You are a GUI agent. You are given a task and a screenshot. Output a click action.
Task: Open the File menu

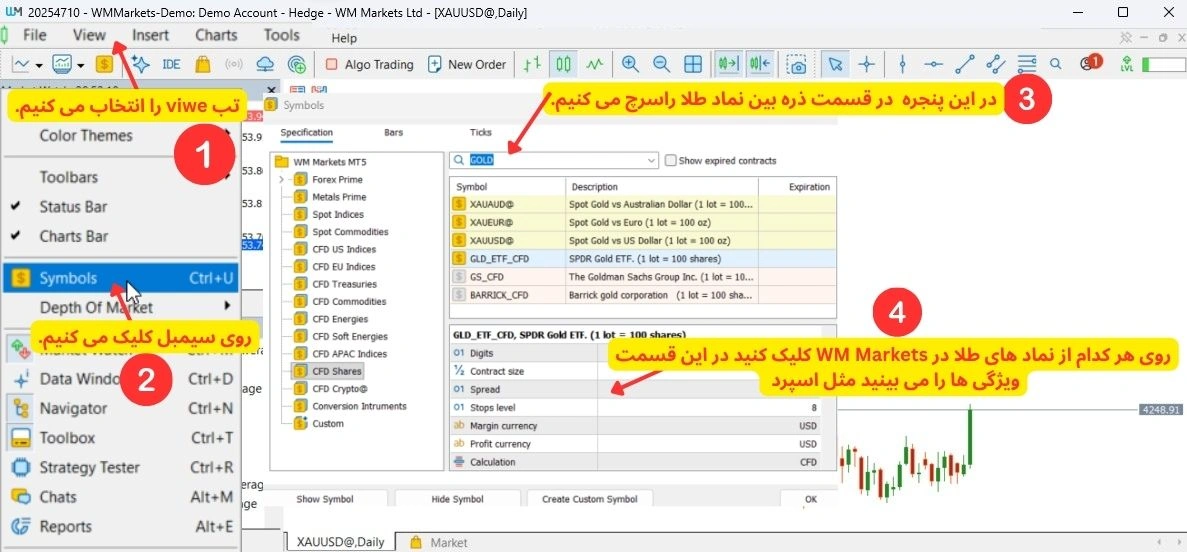click(x=35, y=35)
